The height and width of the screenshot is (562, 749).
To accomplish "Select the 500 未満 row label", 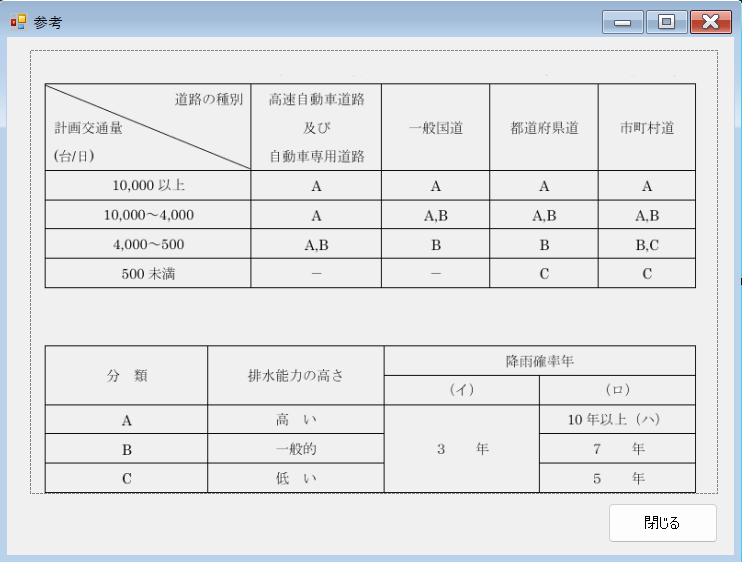I will click(x=148, y=274).
